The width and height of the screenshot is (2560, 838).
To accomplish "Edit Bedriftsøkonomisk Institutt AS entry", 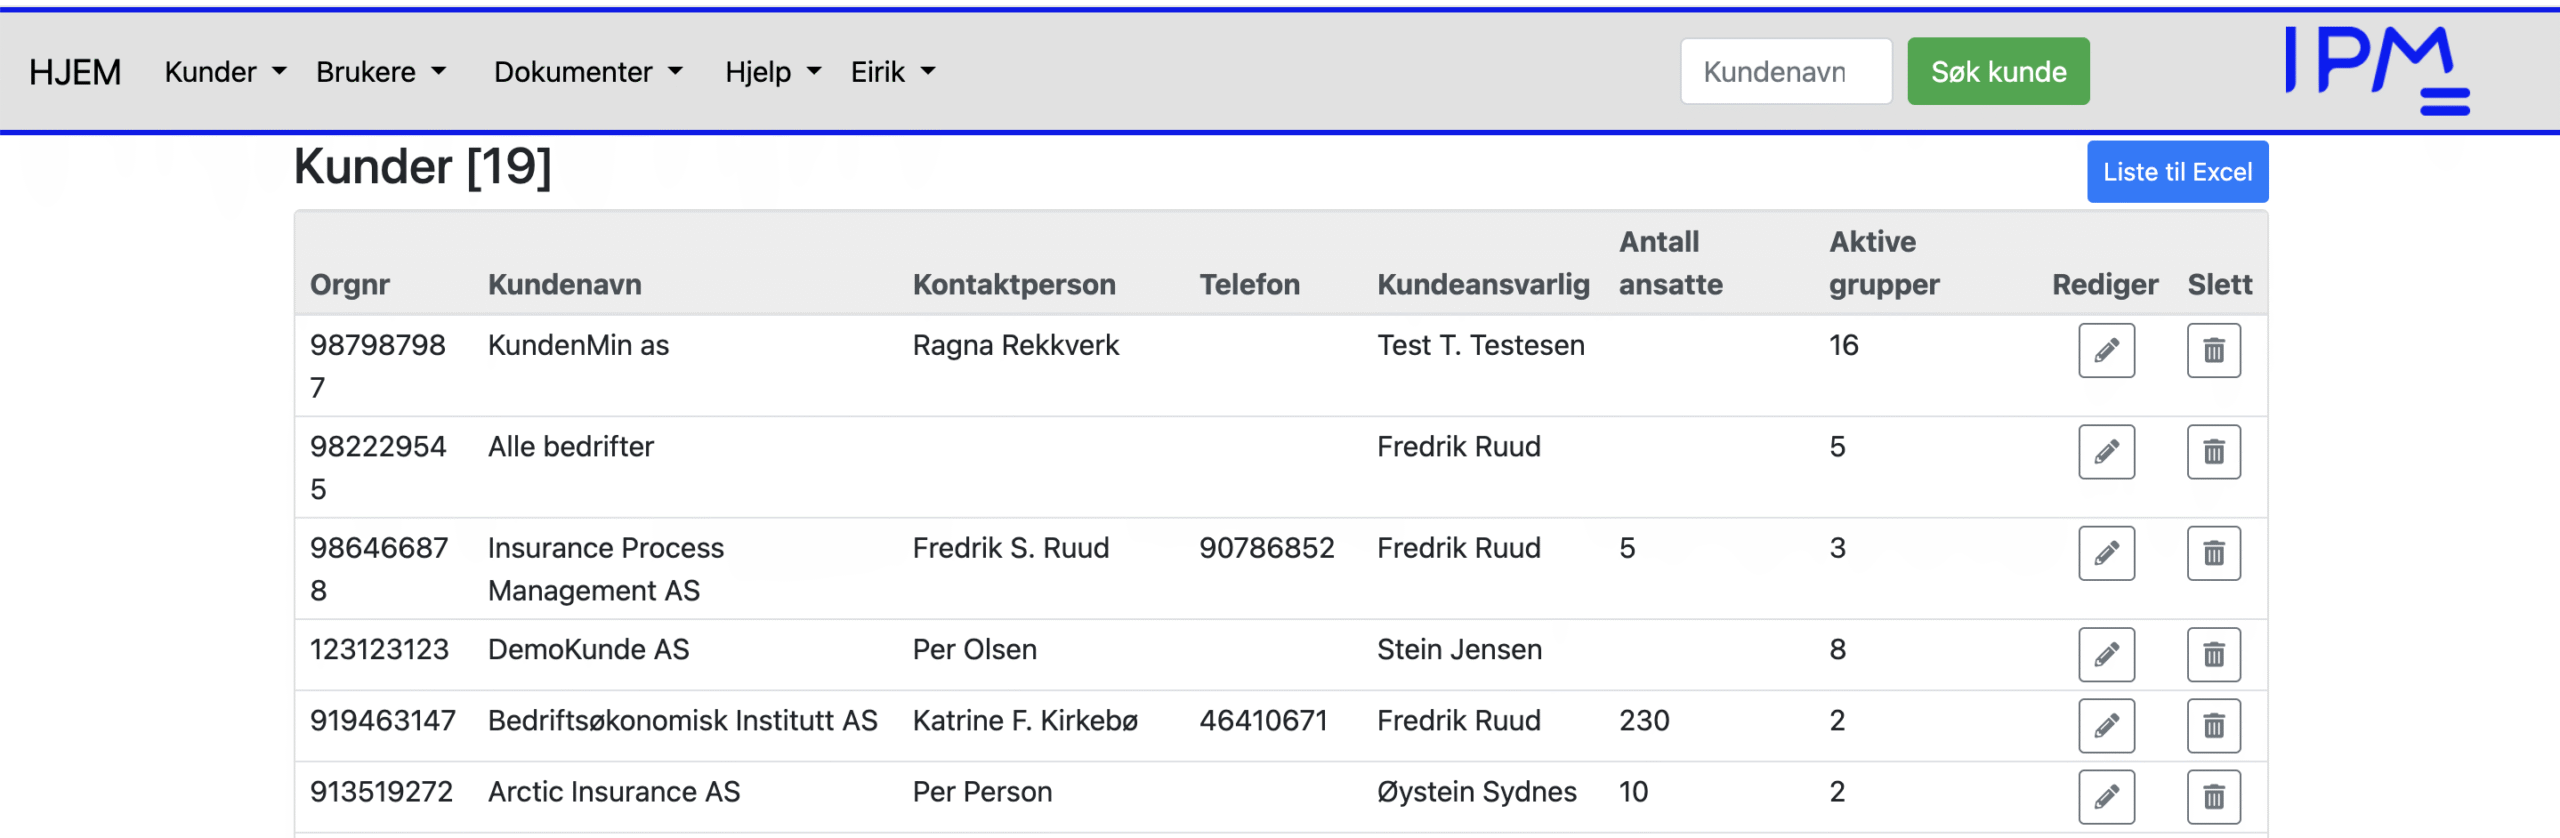I will coord(2106,725).
